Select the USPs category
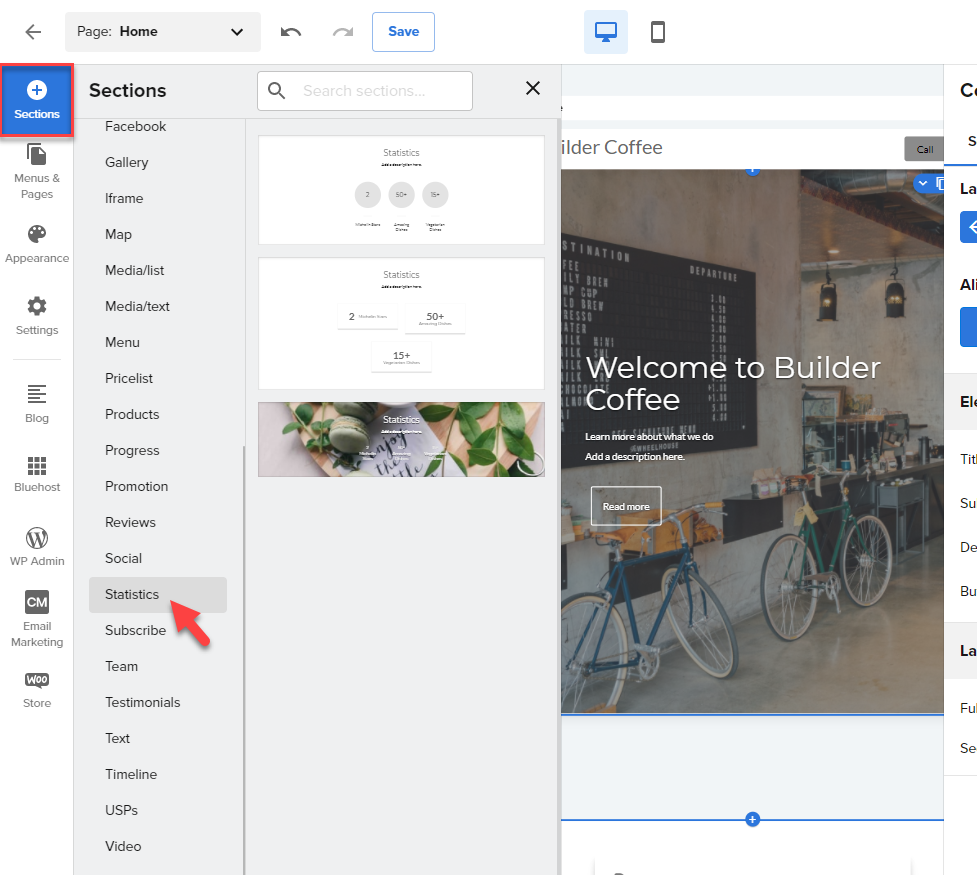 click(x=122, y=811)
